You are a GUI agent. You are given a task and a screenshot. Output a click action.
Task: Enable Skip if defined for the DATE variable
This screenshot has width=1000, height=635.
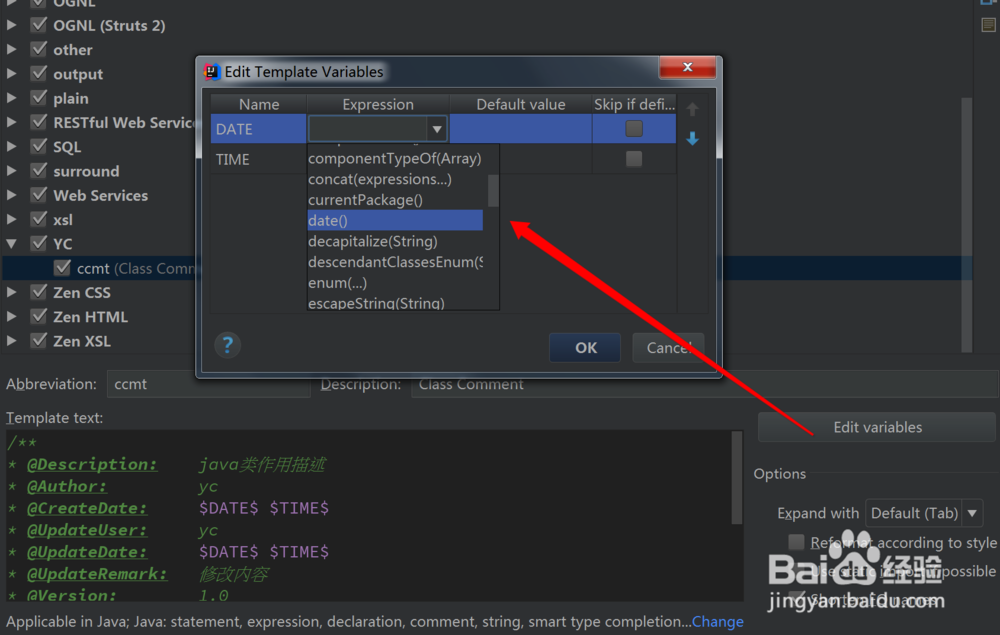point(634,129)
